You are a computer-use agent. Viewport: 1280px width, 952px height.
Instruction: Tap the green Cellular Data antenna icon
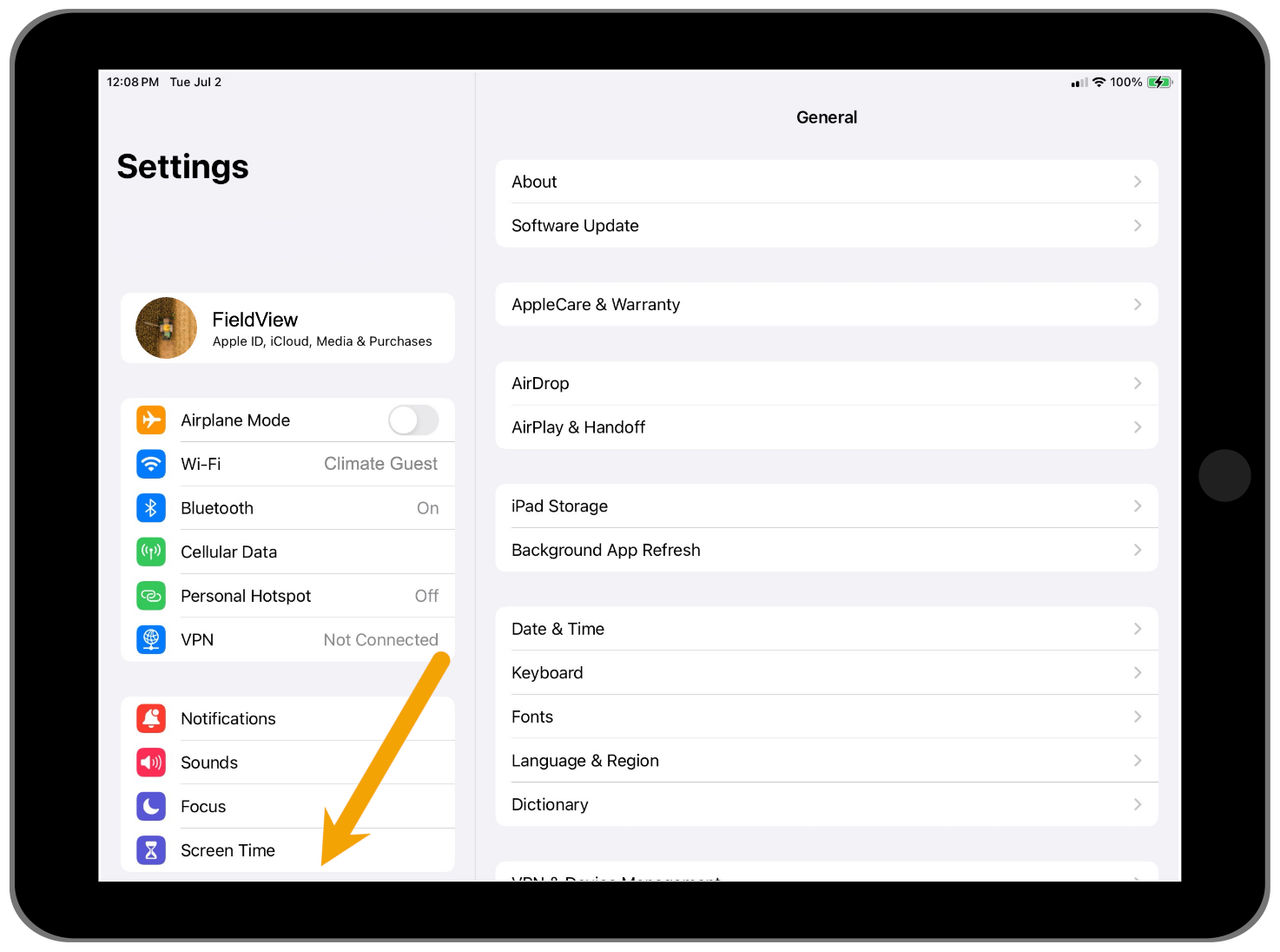151,552
